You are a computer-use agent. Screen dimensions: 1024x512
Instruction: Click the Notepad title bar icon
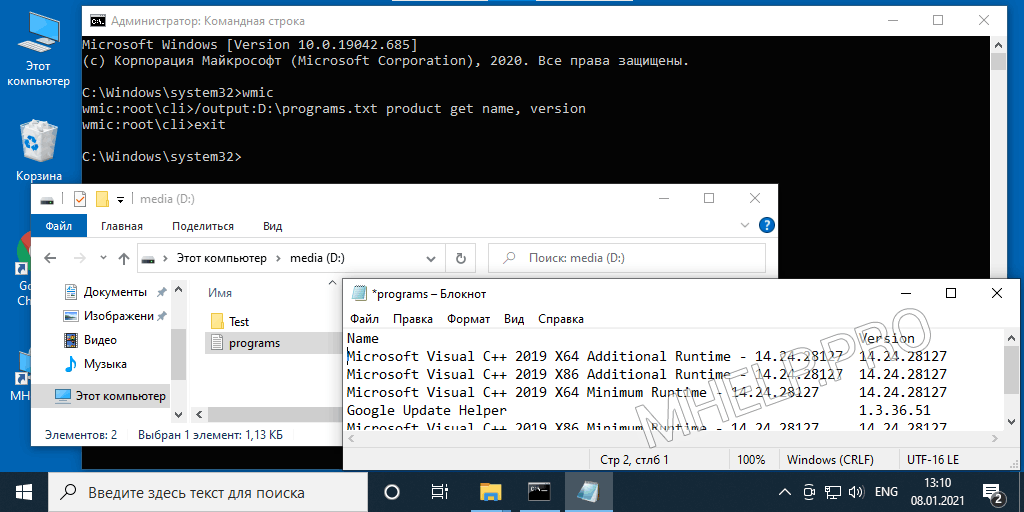pos(359,294)
